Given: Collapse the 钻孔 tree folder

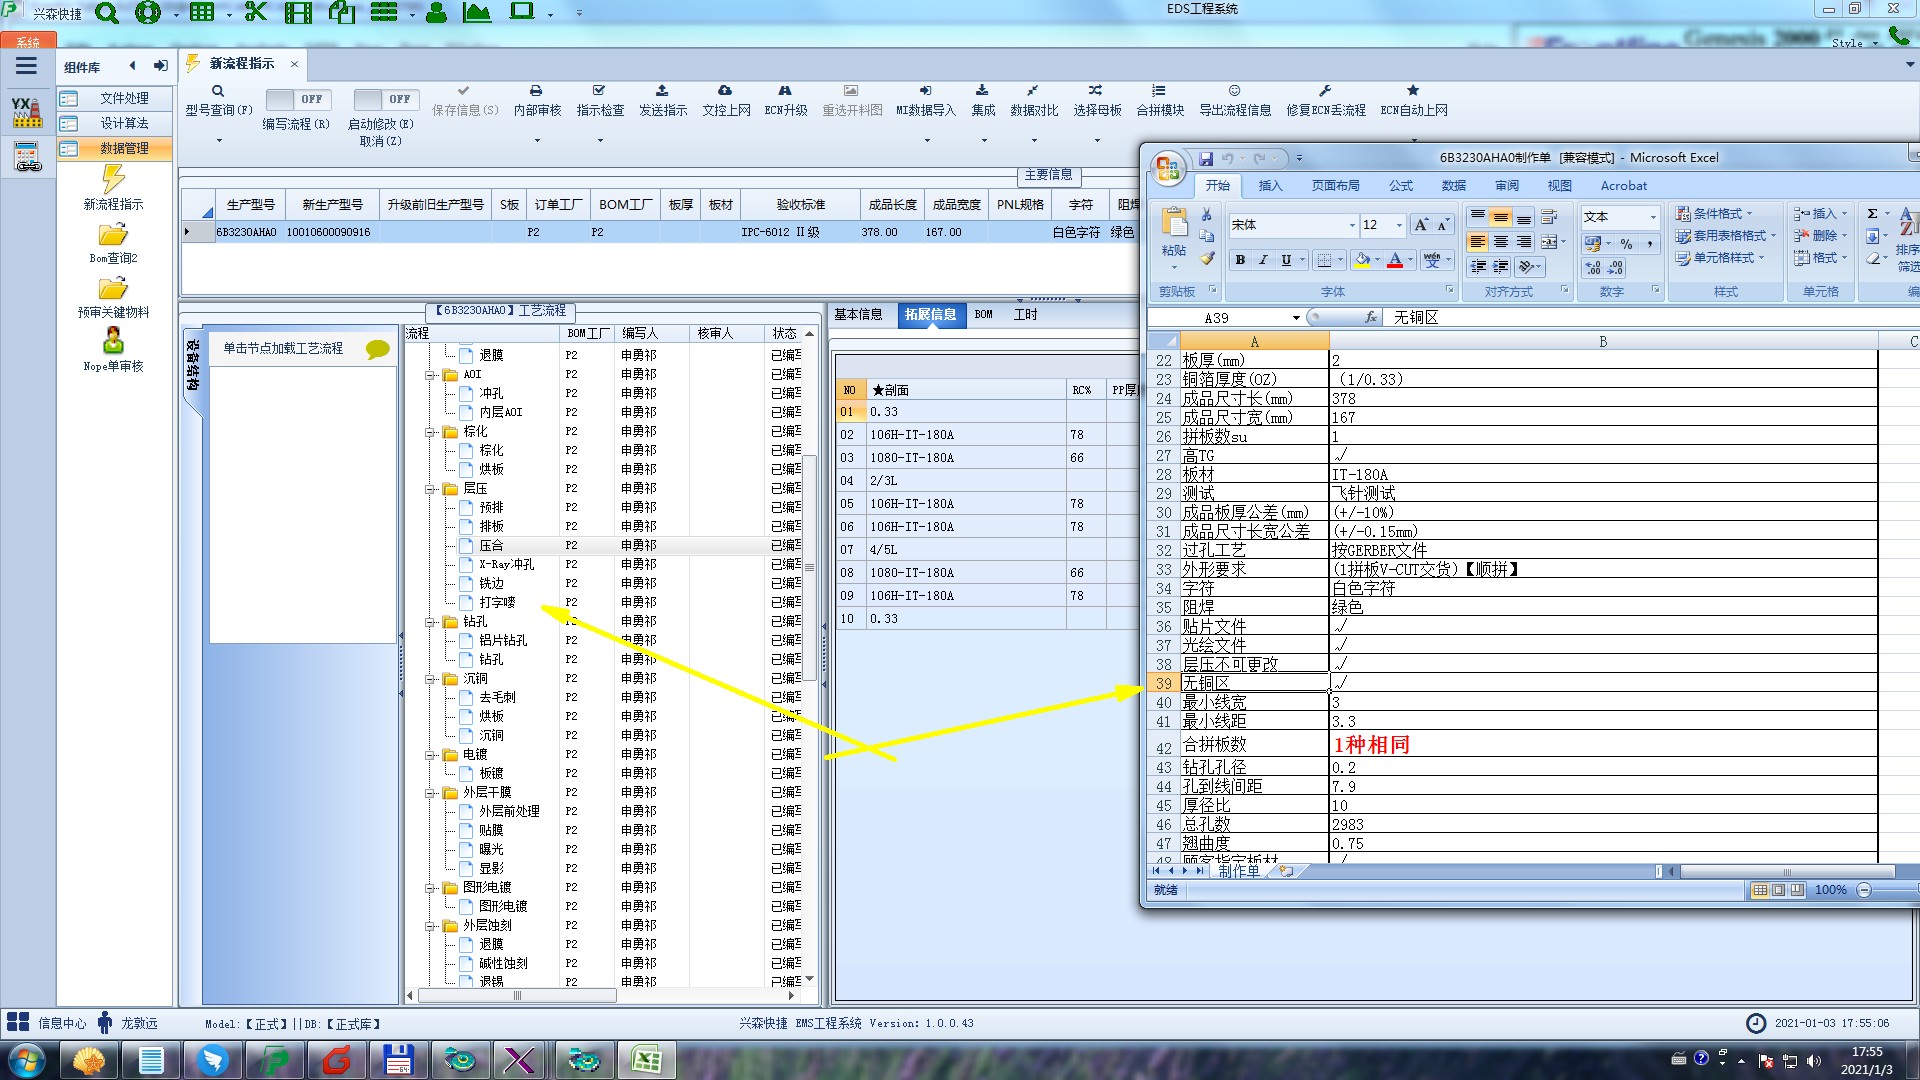Looking at the screenshot, I should (x=430, y=622).
